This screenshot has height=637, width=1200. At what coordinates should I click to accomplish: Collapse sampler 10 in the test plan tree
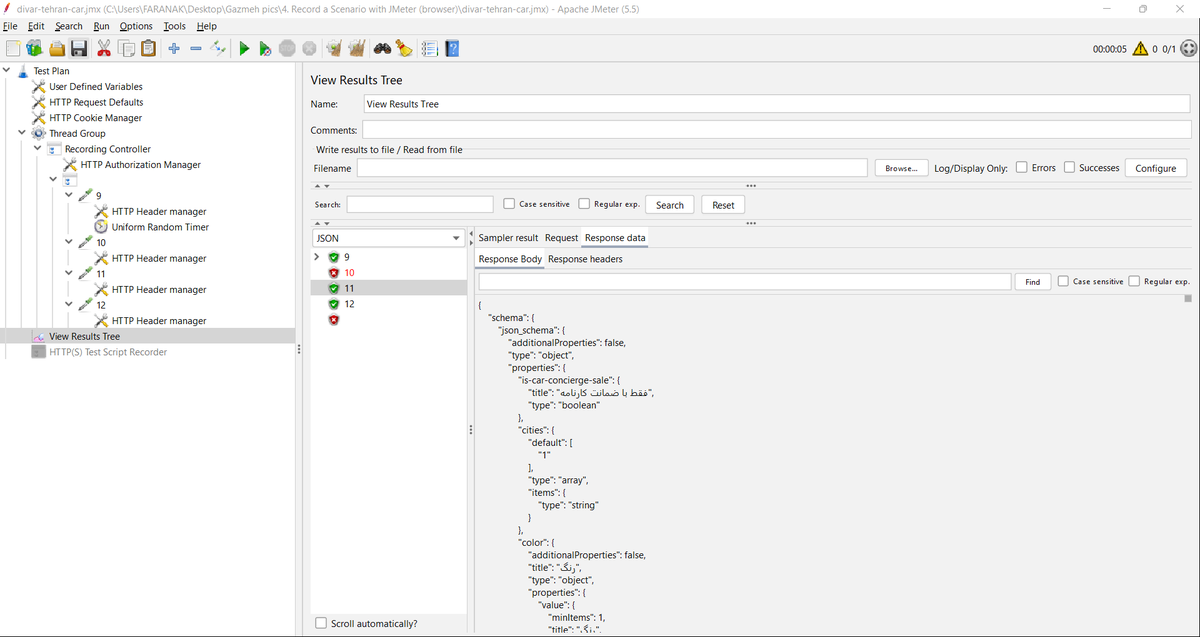coord(69,242)
